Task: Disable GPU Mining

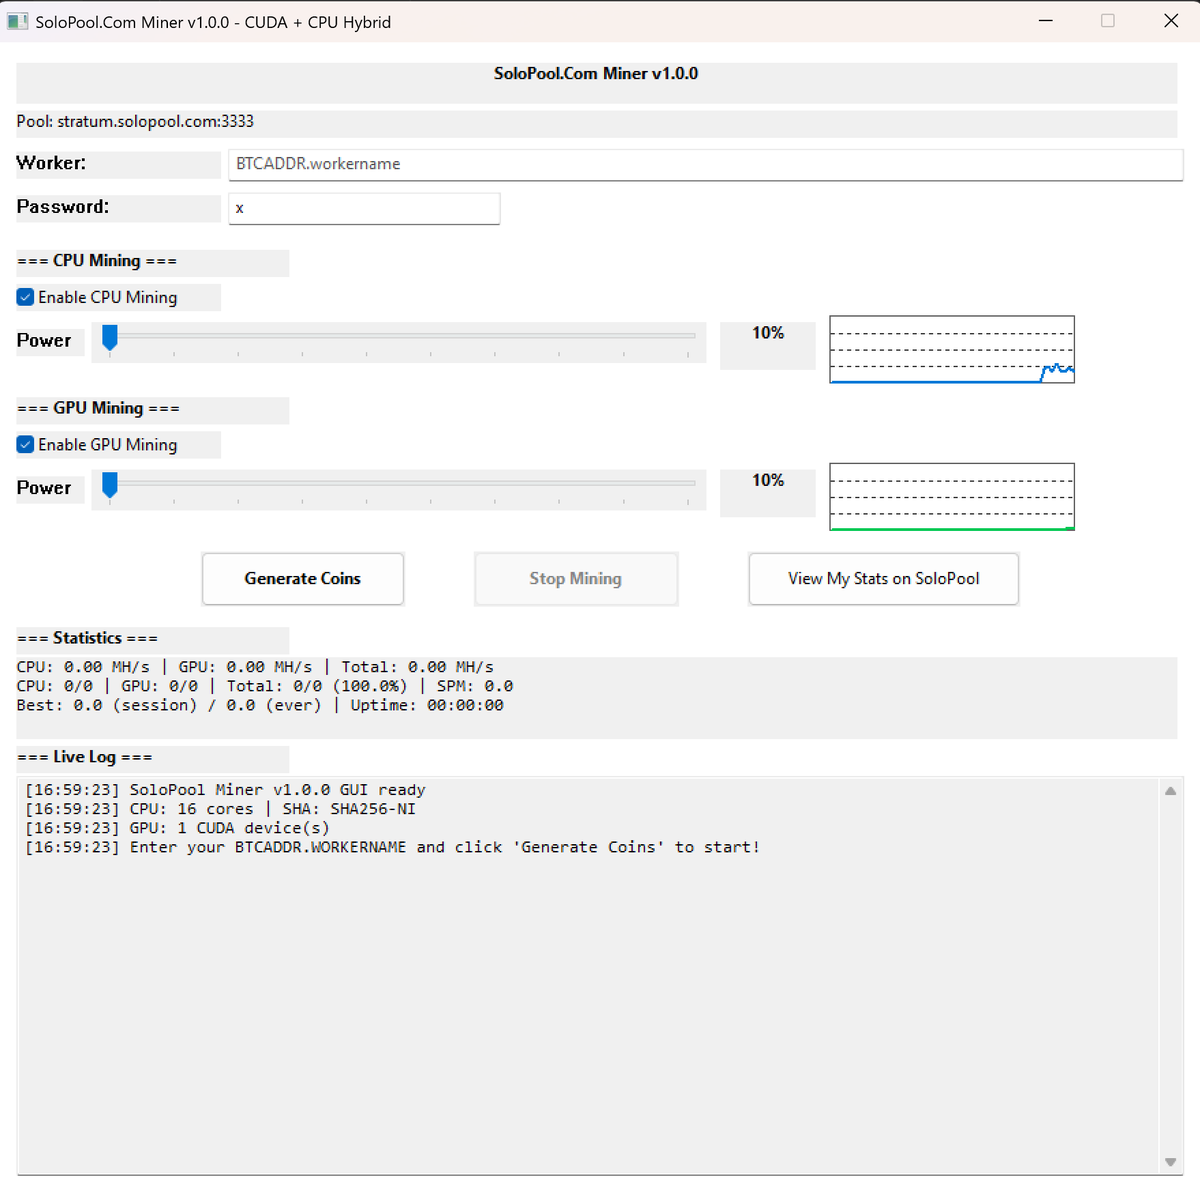Action: point(25,444)
